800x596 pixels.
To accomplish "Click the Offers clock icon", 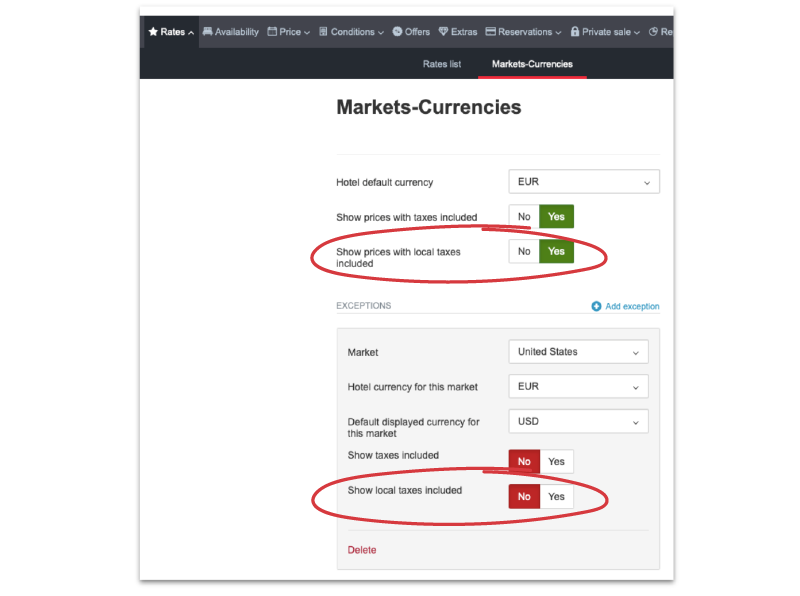I will 397,32.
